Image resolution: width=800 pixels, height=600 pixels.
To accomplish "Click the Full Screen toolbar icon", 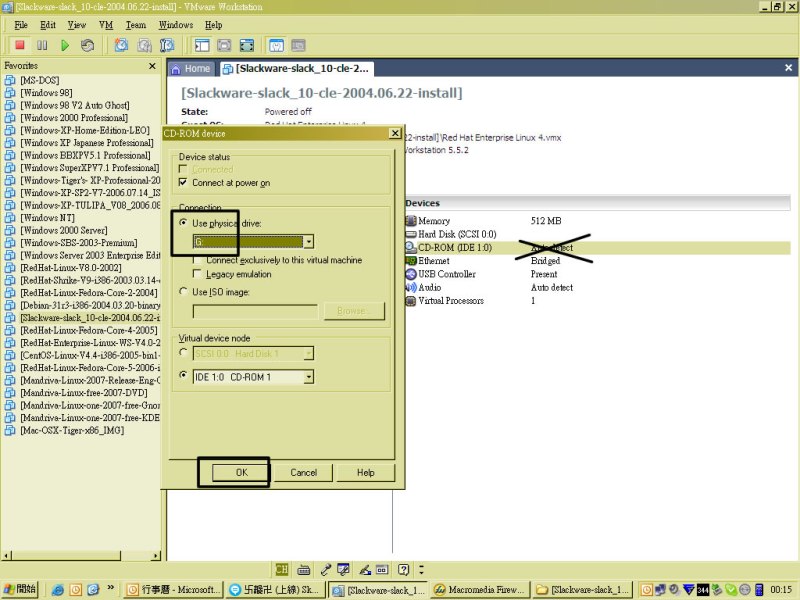I will [247, 45].
